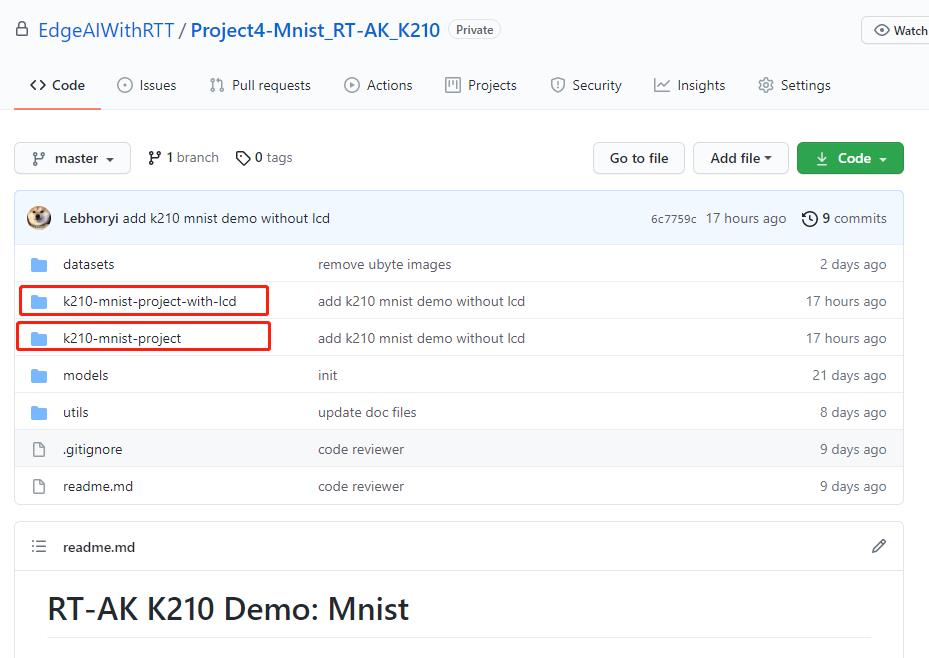Open the Pull requests tab

[260, 85]
